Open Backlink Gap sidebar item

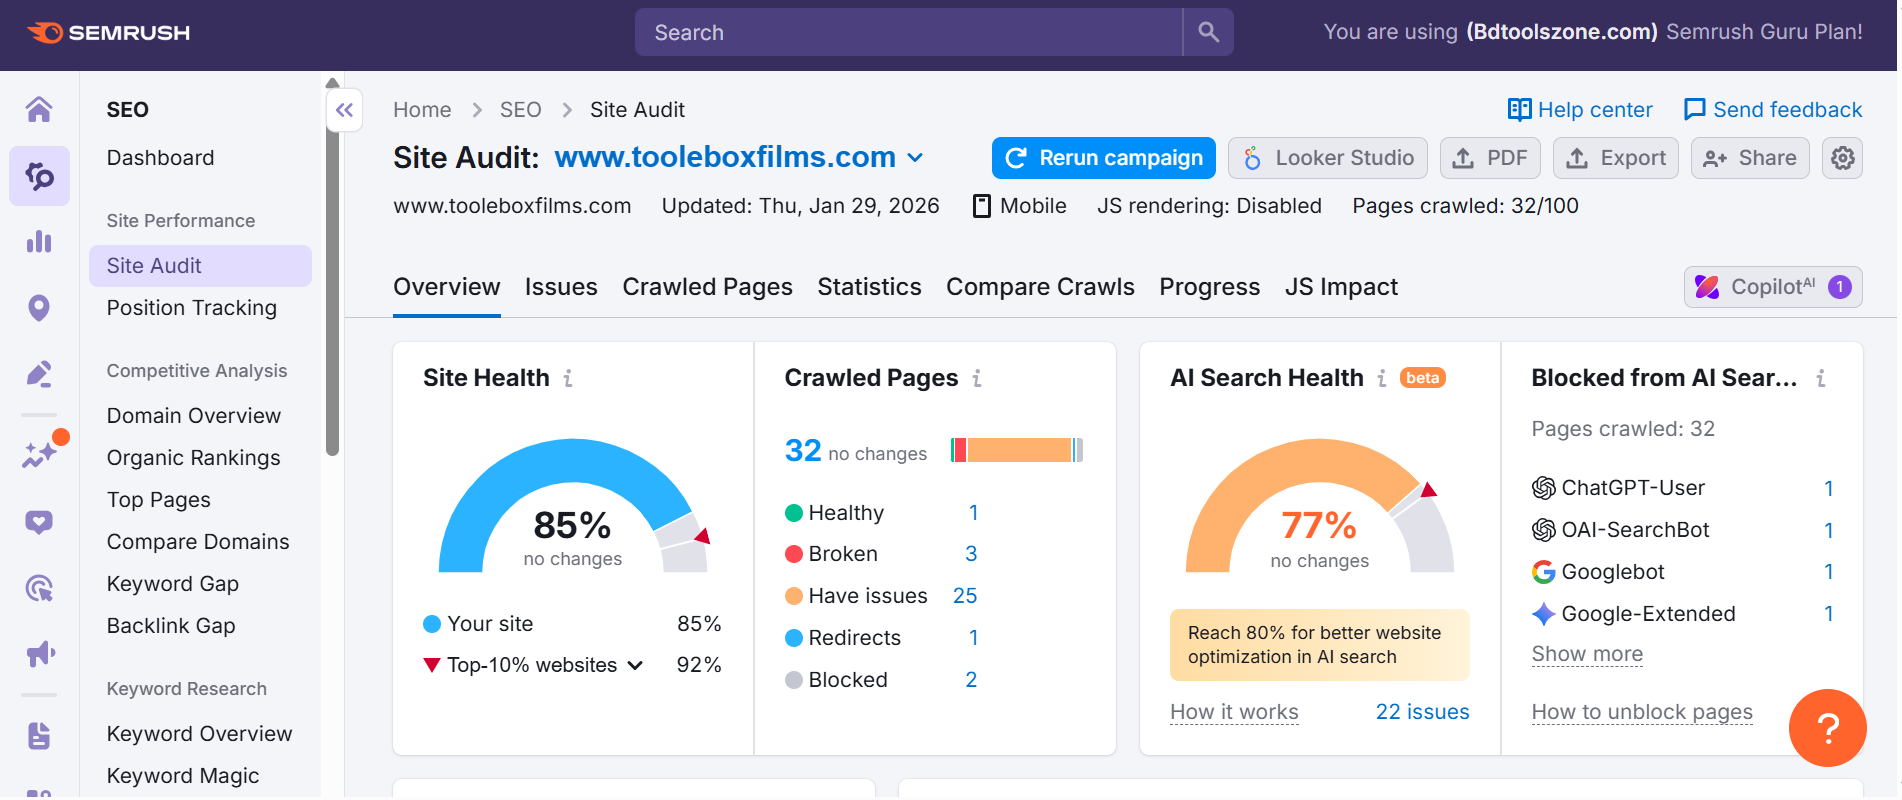pyautogui.click(x=171, y=626)
